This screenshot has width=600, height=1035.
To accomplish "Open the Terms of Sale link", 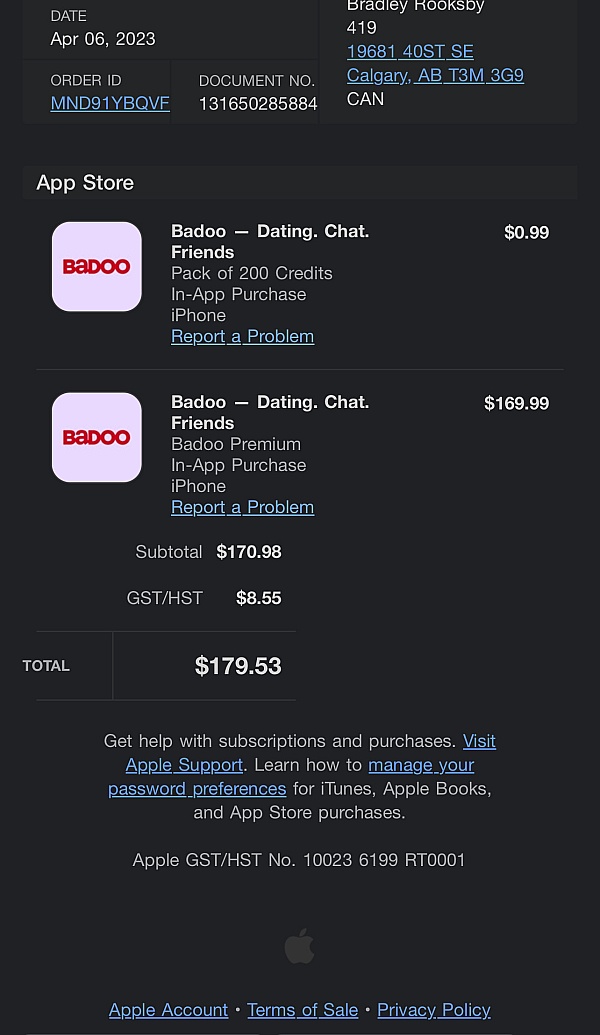I will pos(302,1010).
